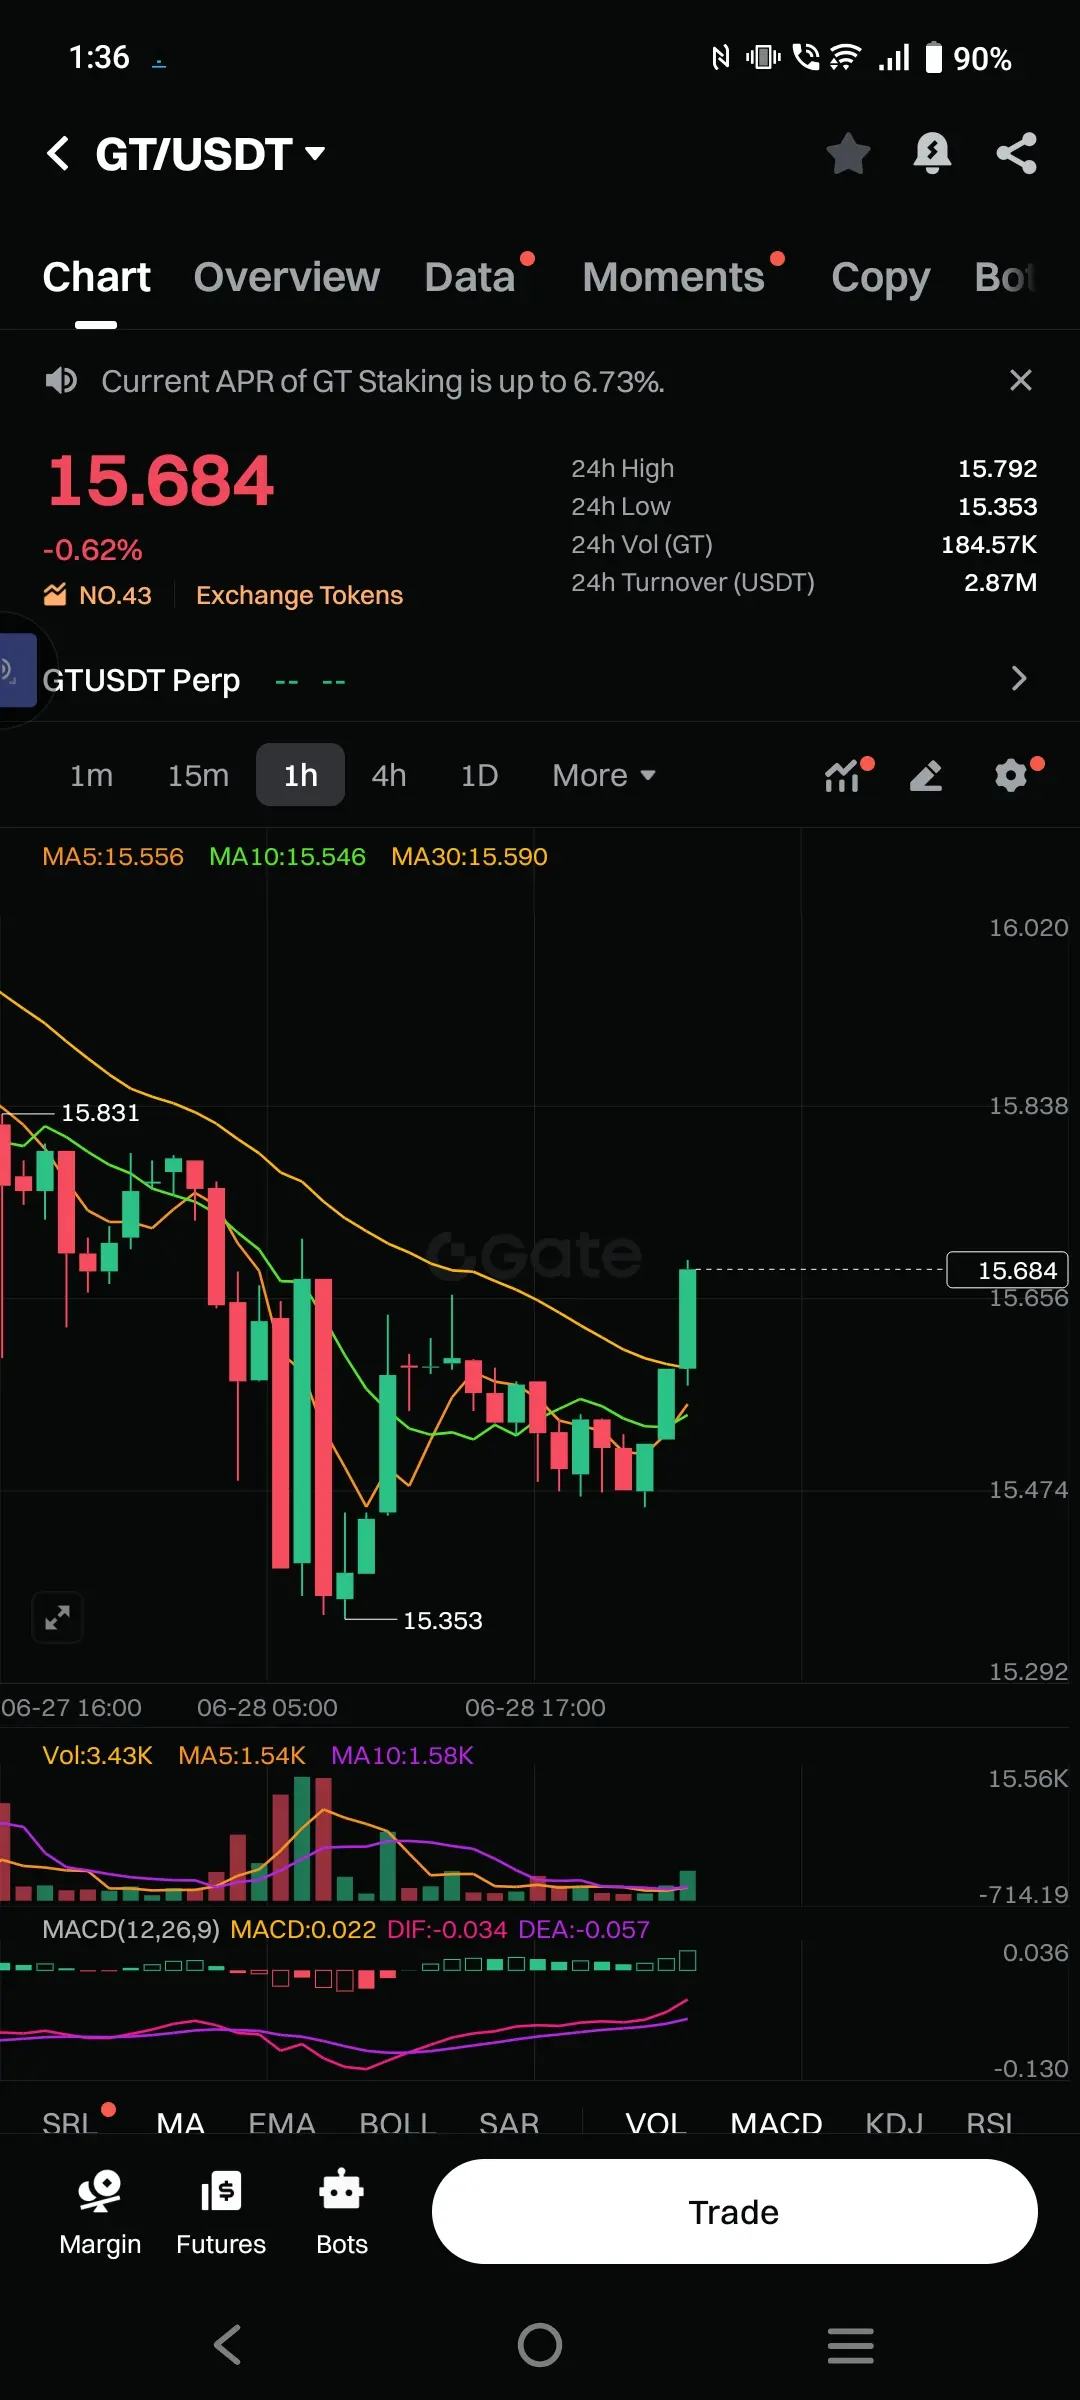Image resolution: width=1080 pixels, height=2400 pixels.
Task: Switch to the Chart tab
Action: coord(96,276)
